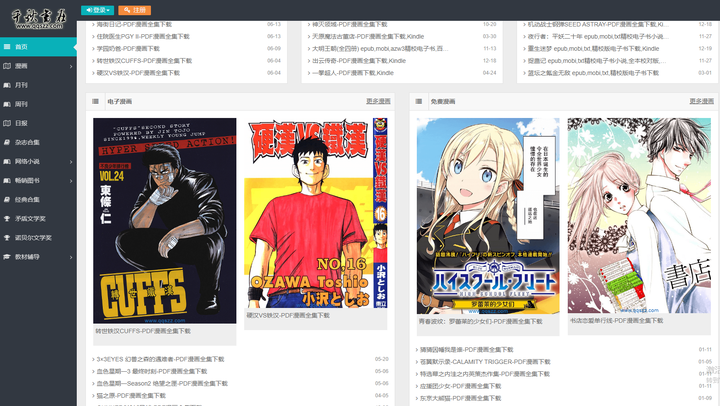The height and width of the screenshot is (406, 720).
Task: Expand the 畅销图书 submenu arrow
Action: tap(71, 181)
